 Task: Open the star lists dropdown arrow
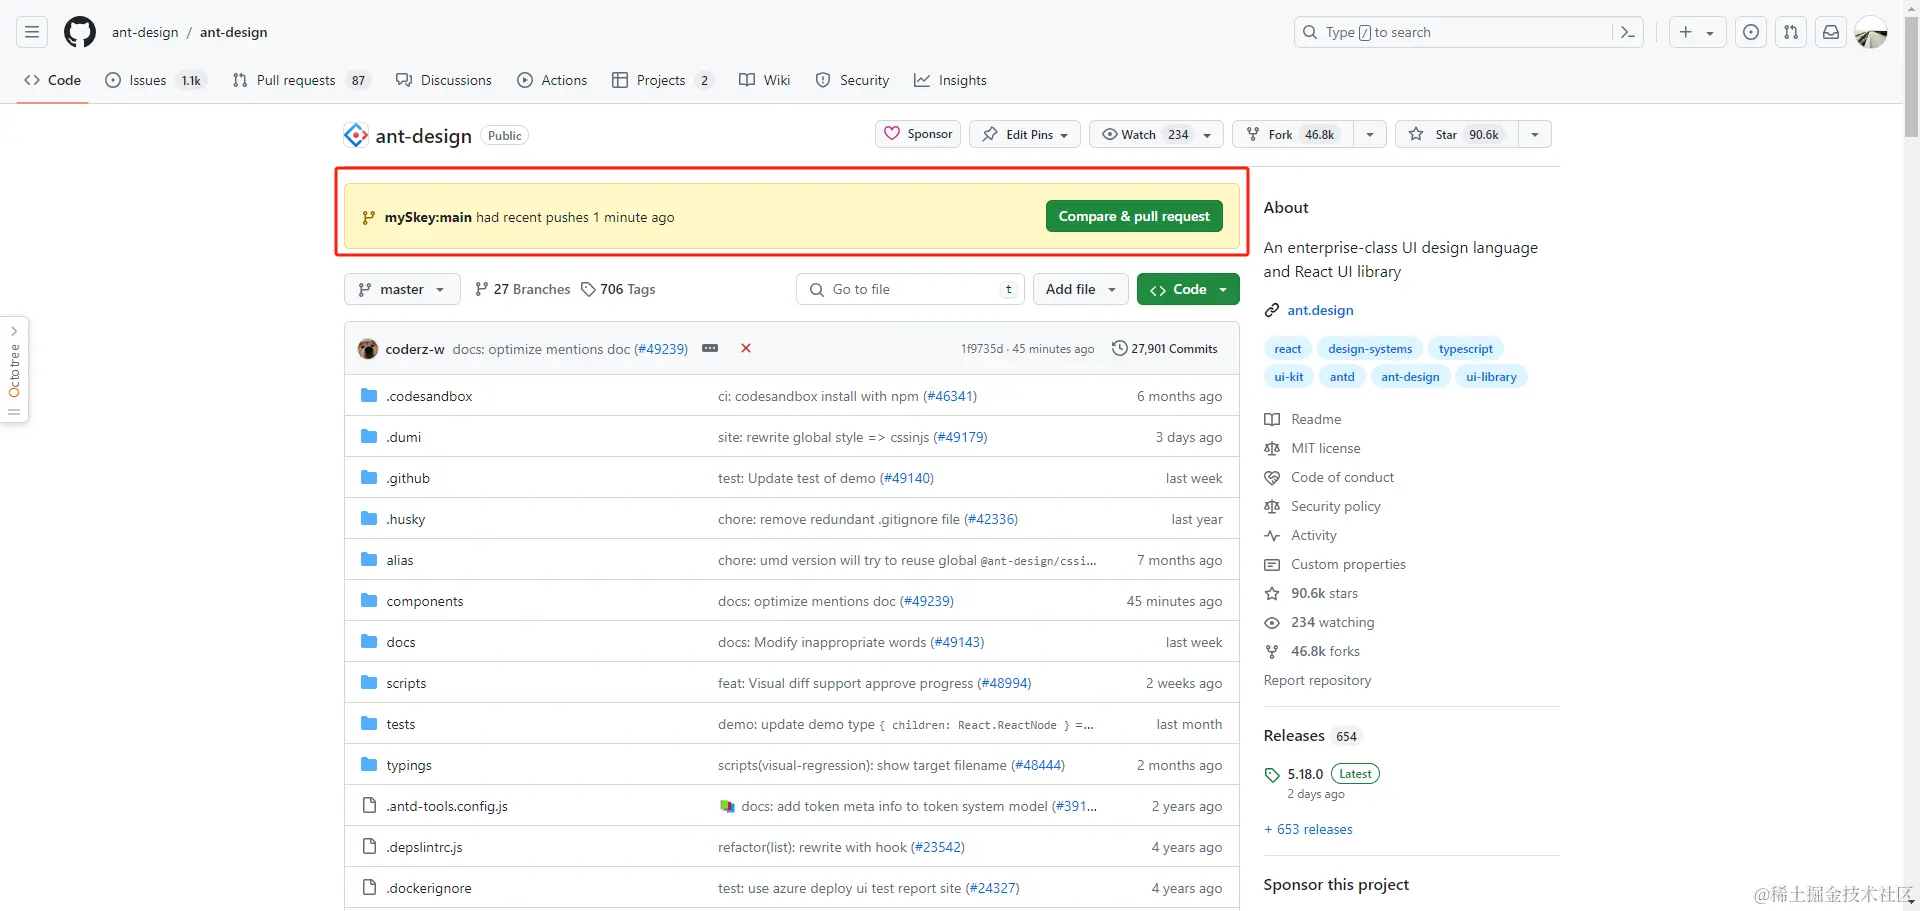1535,134
